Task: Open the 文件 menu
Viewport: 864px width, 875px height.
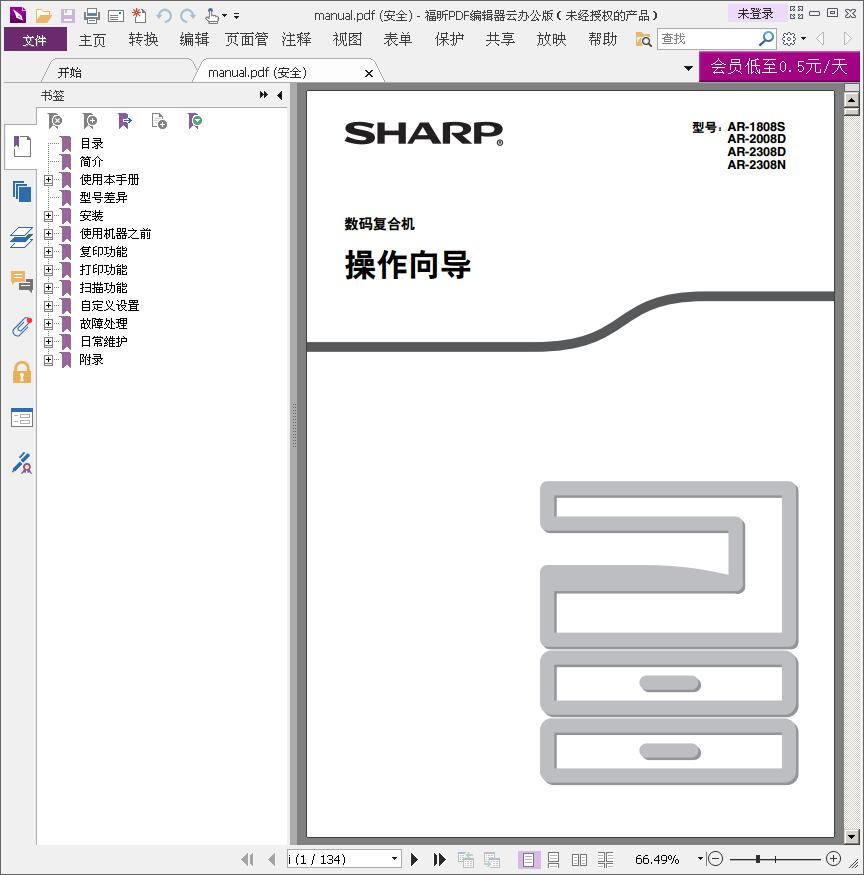Action: [x=35, y=40]
